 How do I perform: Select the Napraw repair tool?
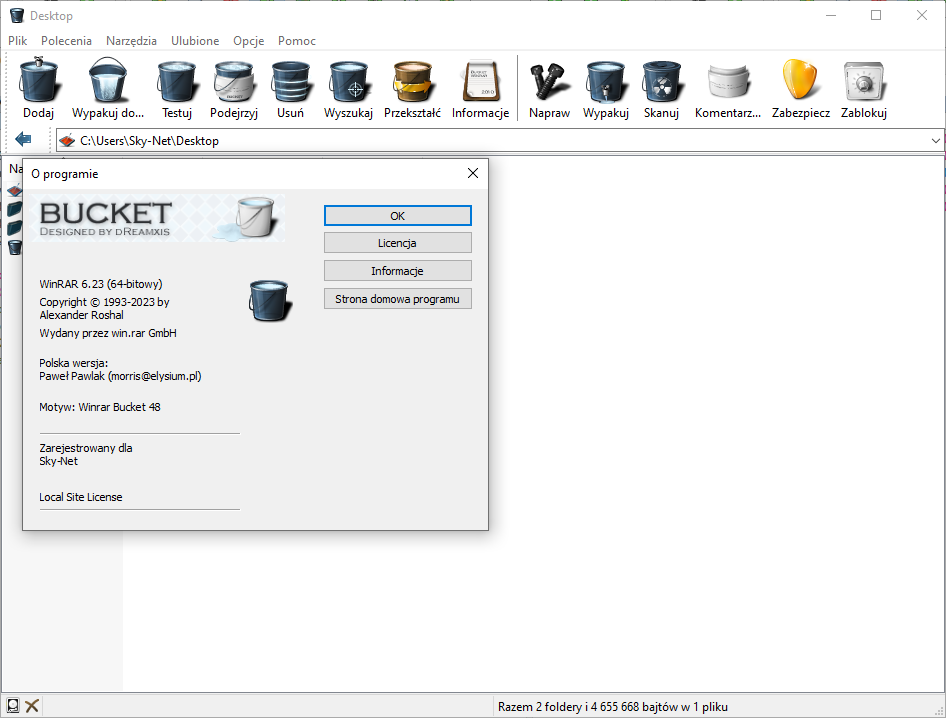[x=549, y=80]
